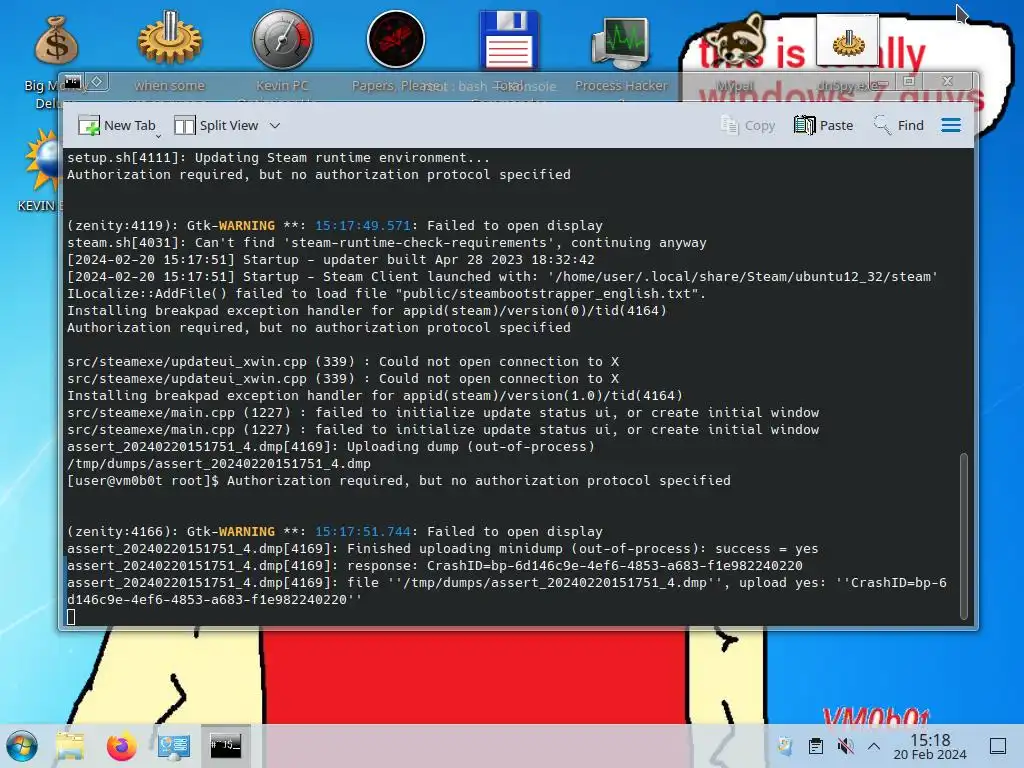1024x768 pixels.
Task: Click the terminal cursor on the empty last line
Action: point(71,617)
